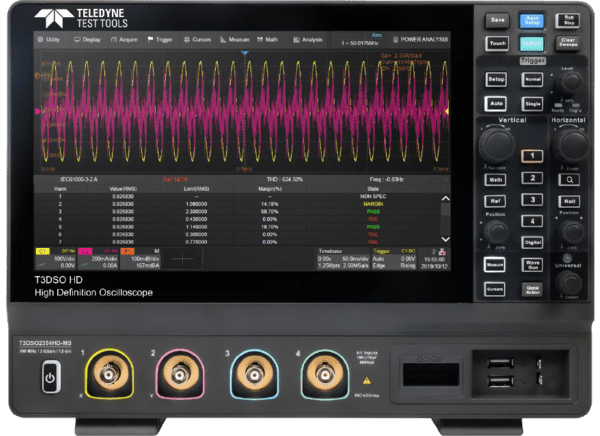This screenshot has height=436, width=600.
Task: Push the Clear Sweeps button
Action: [x=568, y=42]
